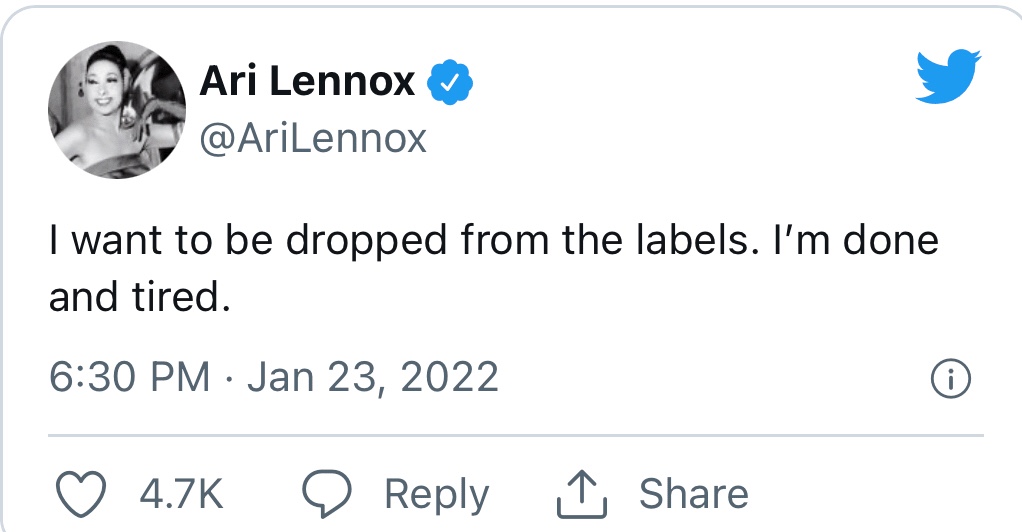Viewport: 1022px width, 532px height.
Task: Open Ari Lennox's profile picture
Action: coord(116,110)
